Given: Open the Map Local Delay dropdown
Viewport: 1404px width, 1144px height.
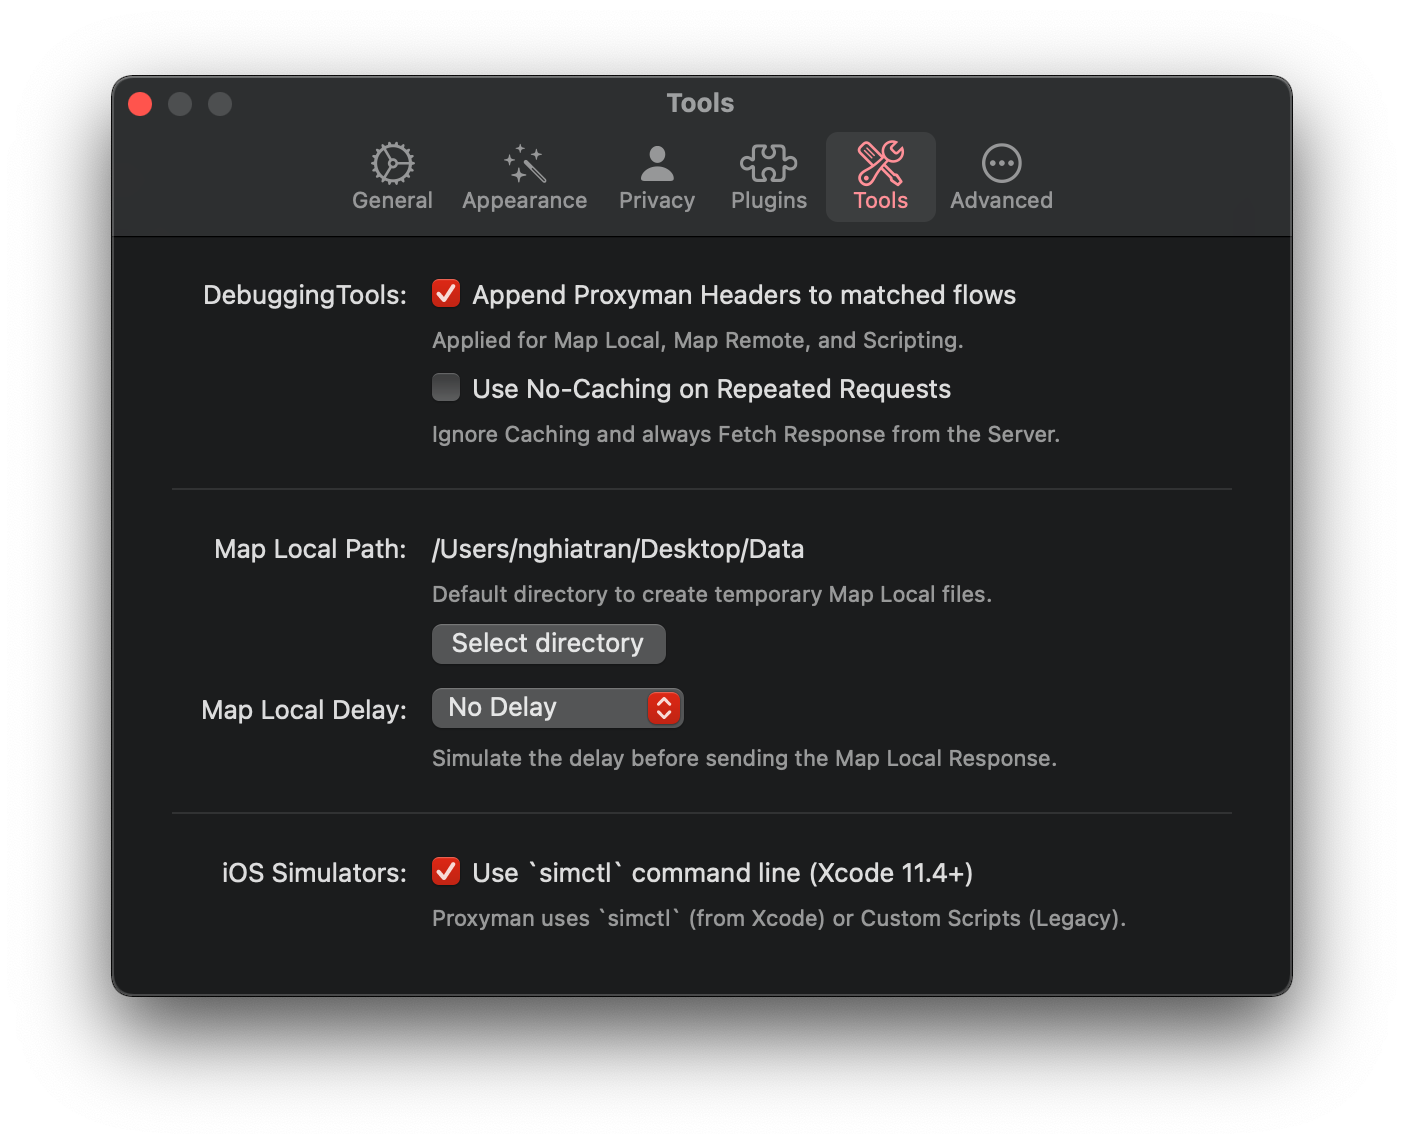Looking at the screenshot, I should (x=558, y=707).
